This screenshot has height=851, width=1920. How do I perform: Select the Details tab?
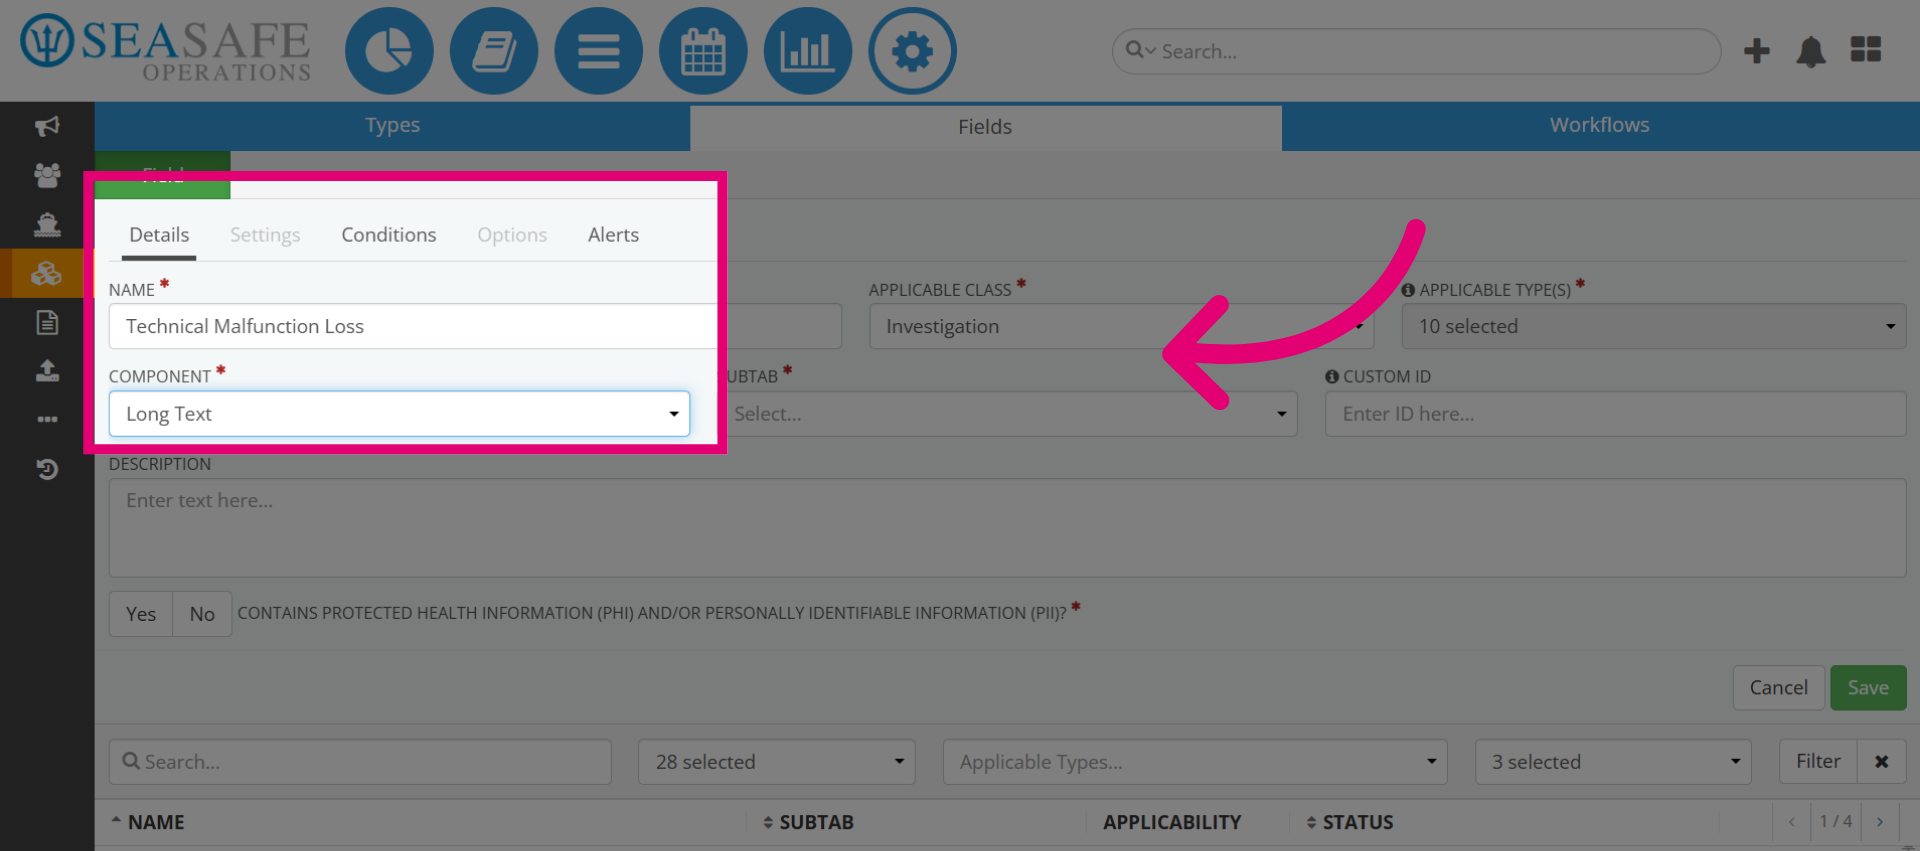(x=159, y=235)
